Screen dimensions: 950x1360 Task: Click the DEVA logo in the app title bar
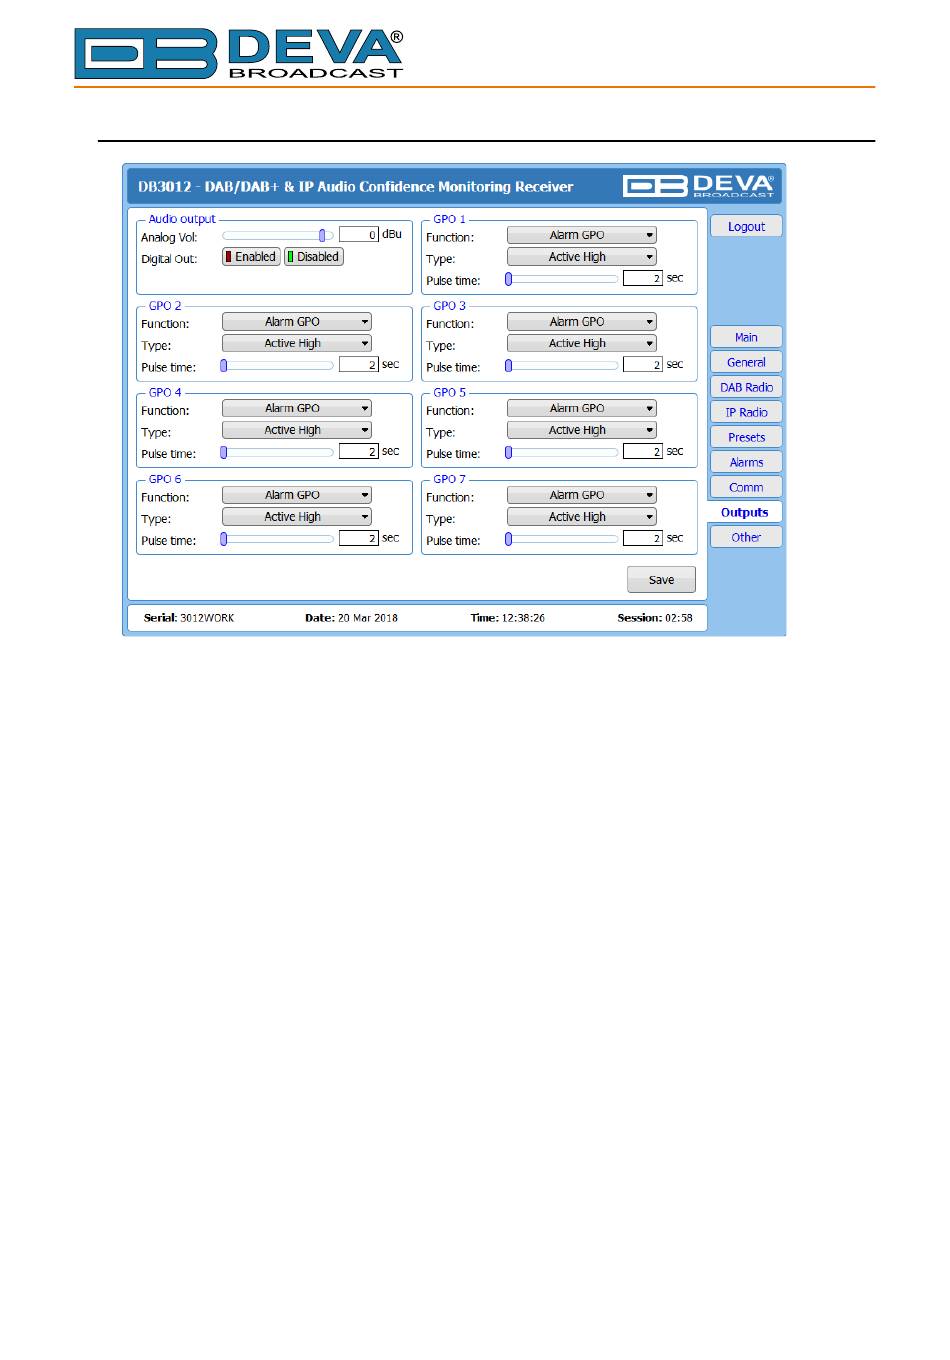pyautogui.click(x=698, y=186)
